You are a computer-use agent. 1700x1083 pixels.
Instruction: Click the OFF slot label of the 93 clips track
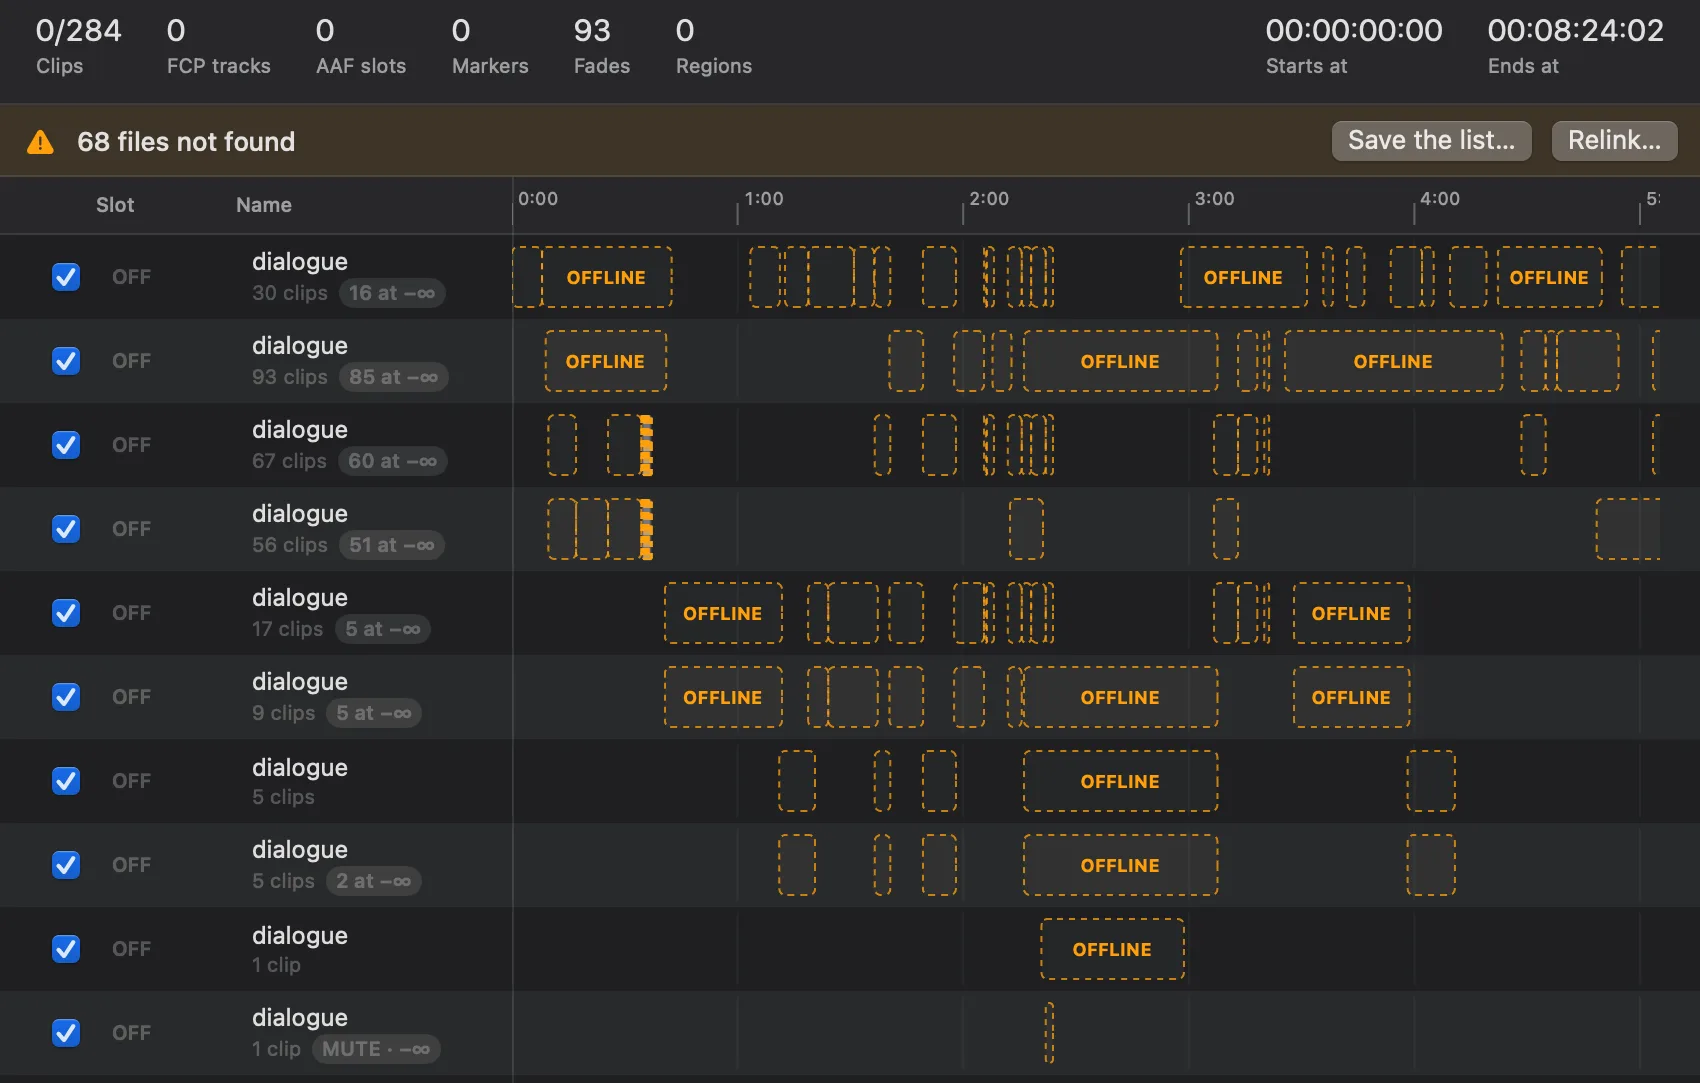(x=131, y=361)
